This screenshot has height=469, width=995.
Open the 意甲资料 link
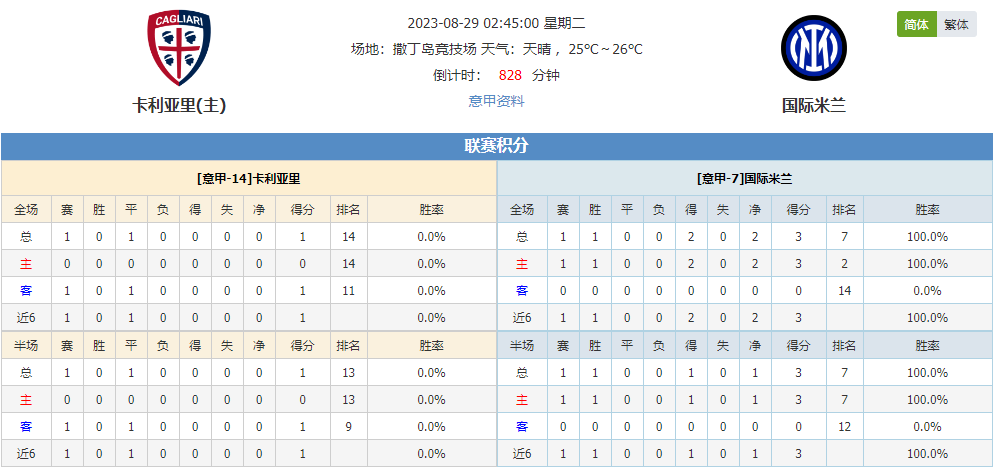click(496, 101)
